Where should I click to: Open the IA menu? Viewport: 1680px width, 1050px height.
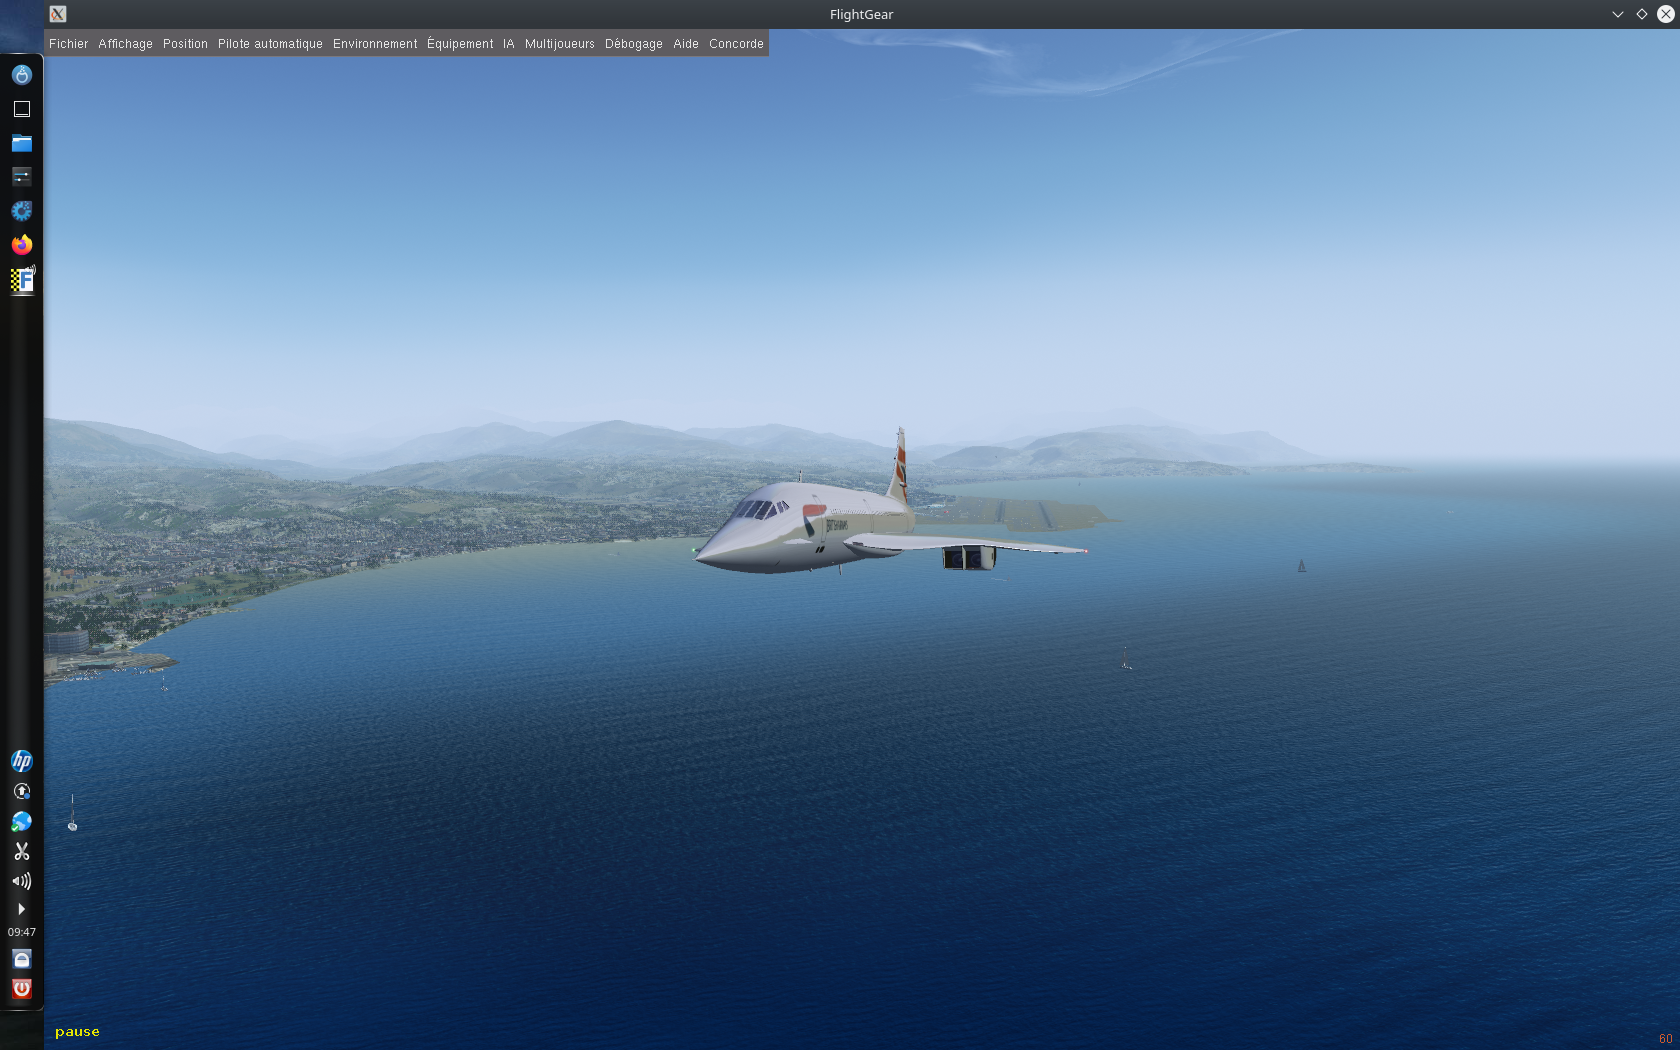[509, 44]
